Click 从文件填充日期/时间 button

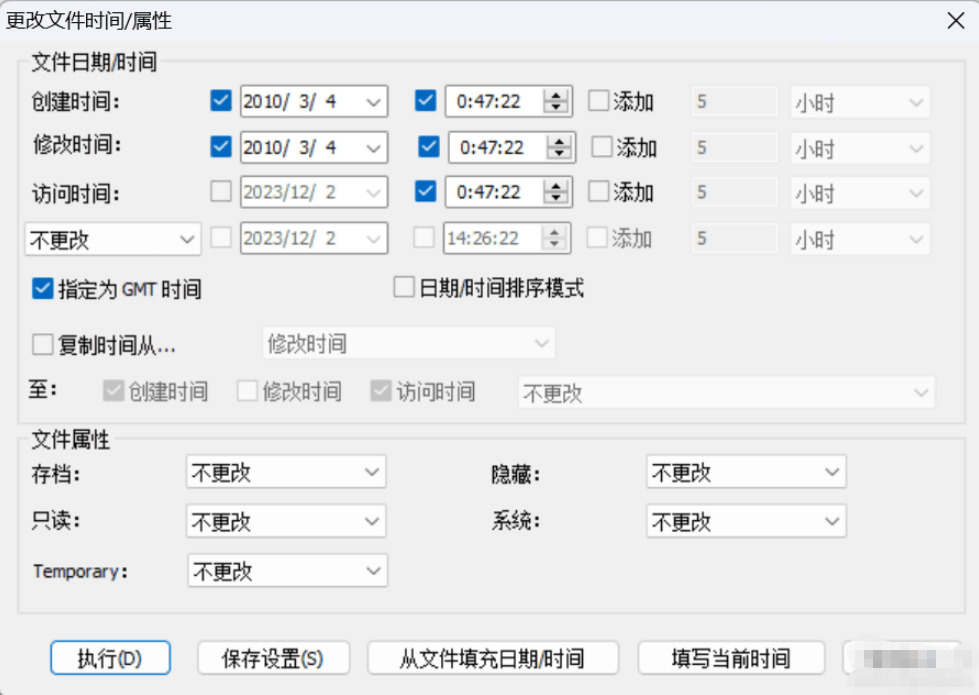(493, 658)
